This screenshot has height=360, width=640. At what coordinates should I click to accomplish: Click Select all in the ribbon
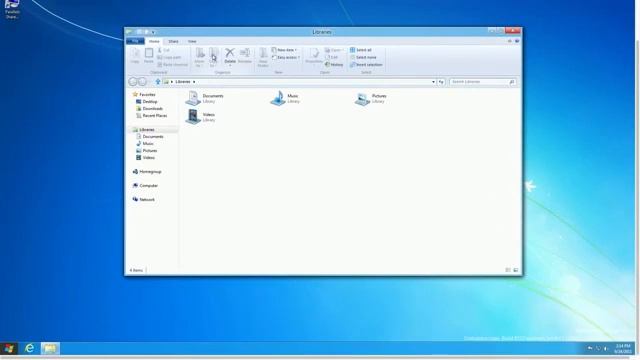coord(361,50)
